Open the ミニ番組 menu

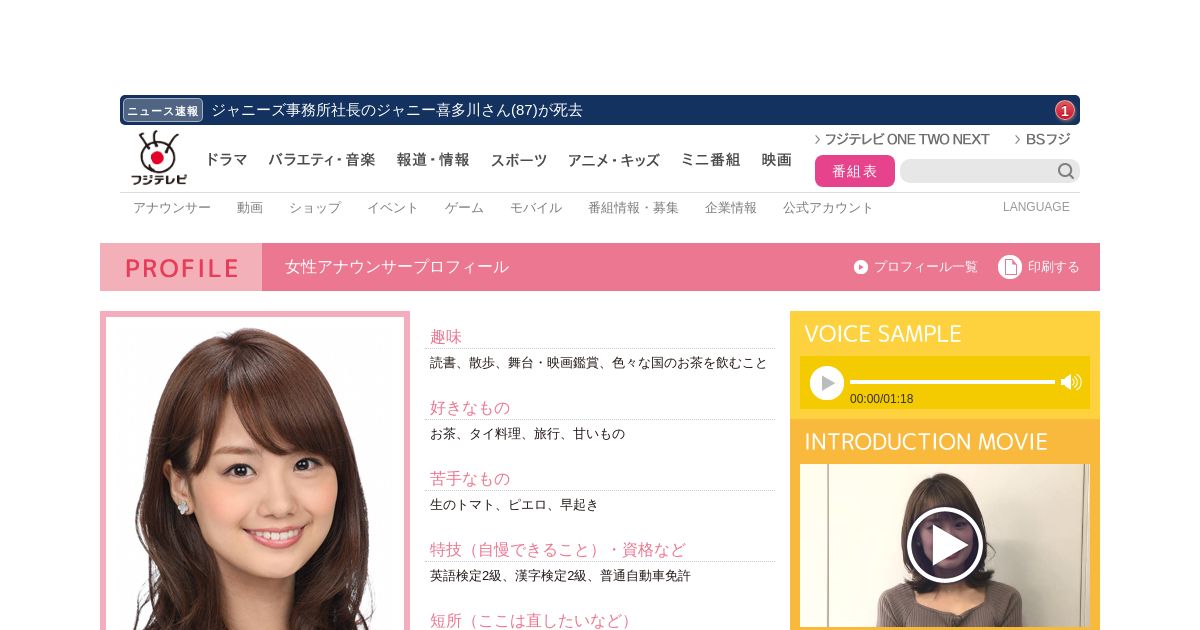[711, 160]
